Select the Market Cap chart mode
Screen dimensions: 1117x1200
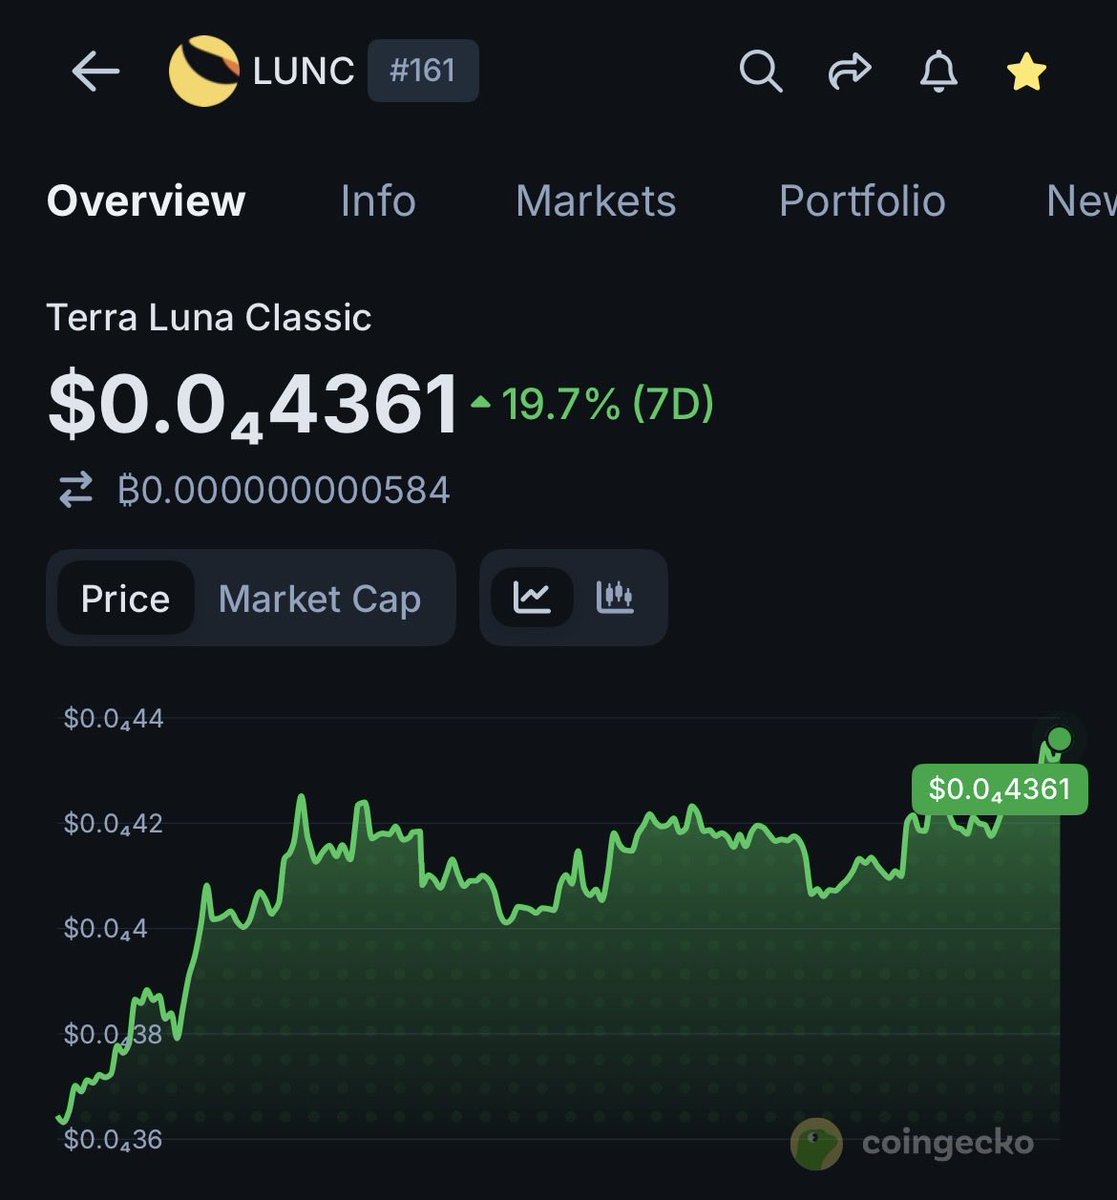pos(319,598)
